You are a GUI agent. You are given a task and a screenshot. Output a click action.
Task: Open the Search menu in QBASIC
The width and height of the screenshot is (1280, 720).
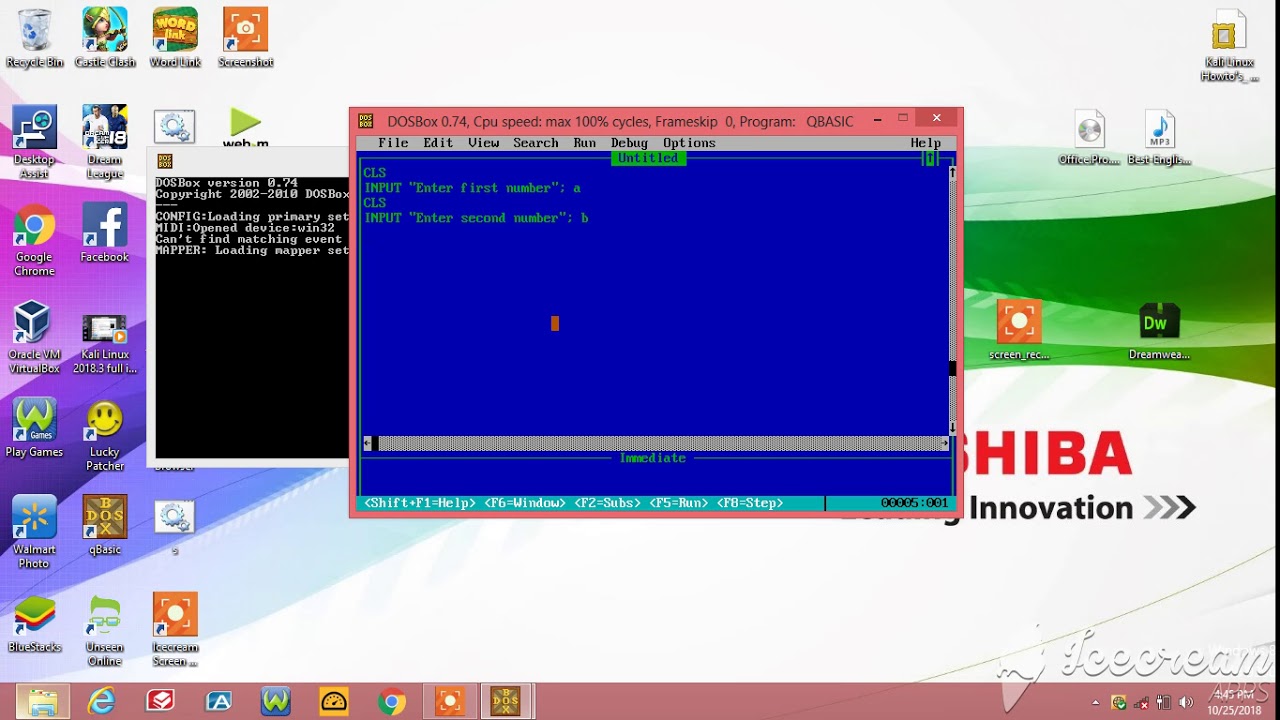[x=536, y=143]
